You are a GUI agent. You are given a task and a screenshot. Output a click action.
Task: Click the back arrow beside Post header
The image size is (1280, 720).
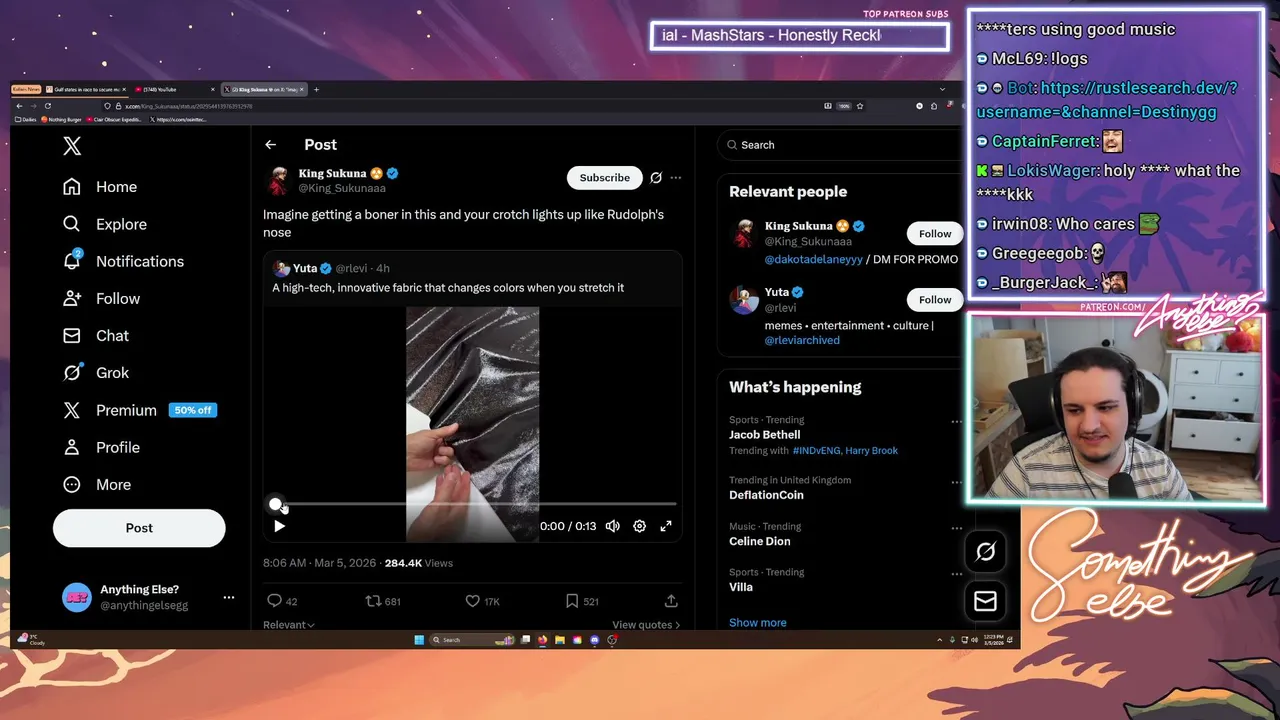[x=270, y=145]
